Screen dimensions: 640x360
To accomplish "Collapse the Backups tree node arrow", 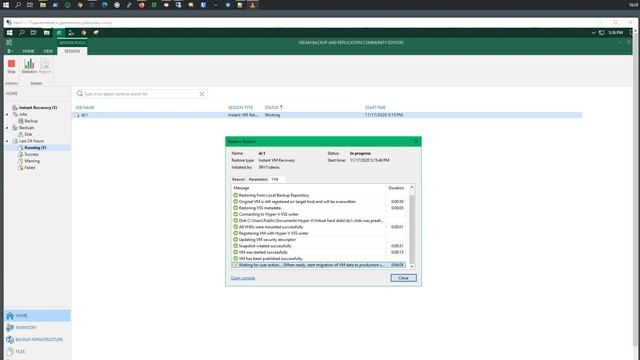I will point(7,128).
